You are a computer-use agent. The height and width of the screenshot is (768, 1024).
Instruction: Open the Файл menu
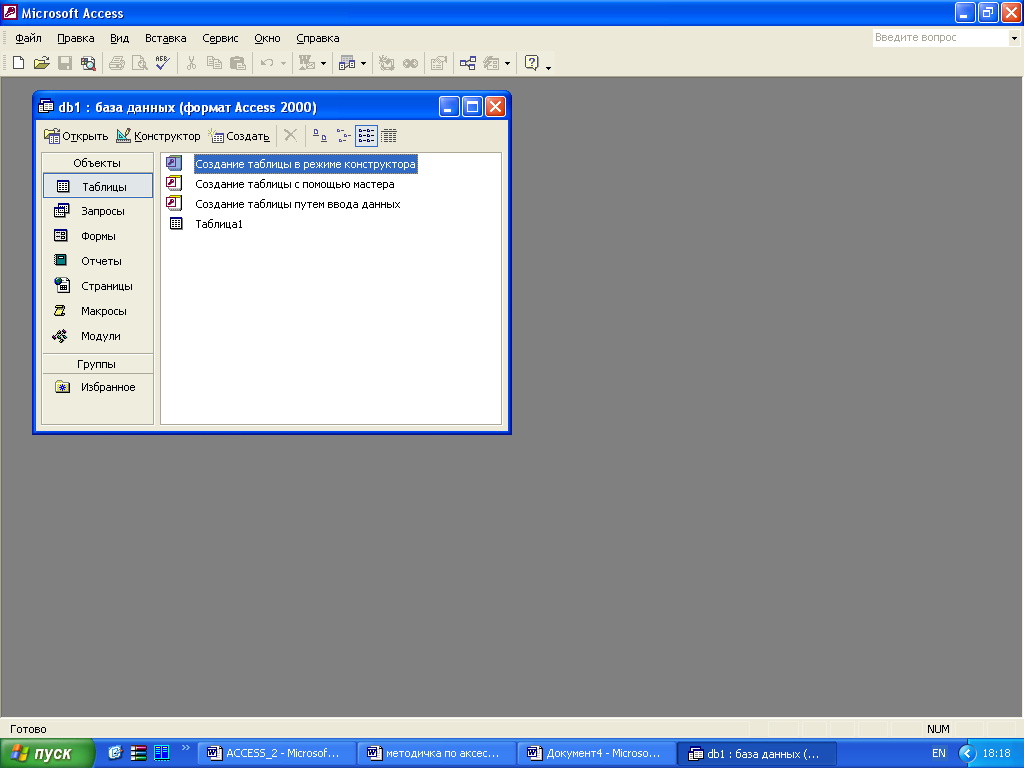coord(28,38)
